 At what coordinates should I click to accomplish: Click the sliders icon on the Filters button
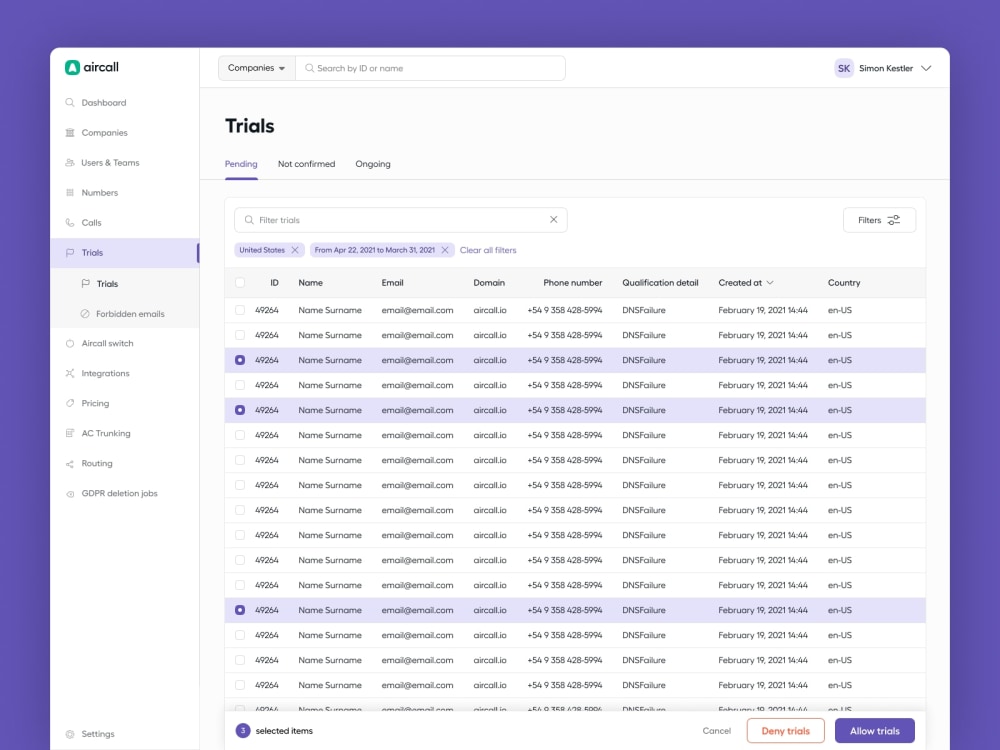point(894,220)
